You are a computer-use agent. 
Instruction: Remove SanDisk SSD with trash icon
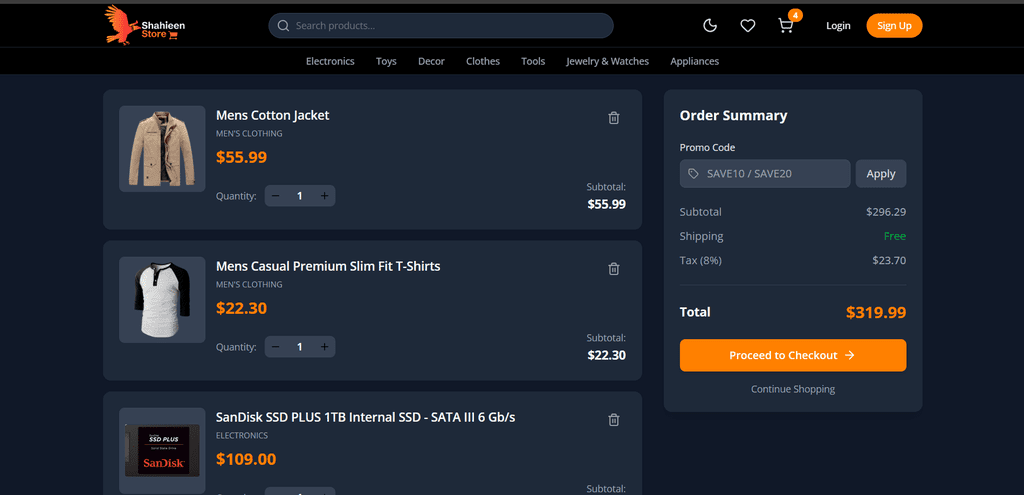(614, 419)
